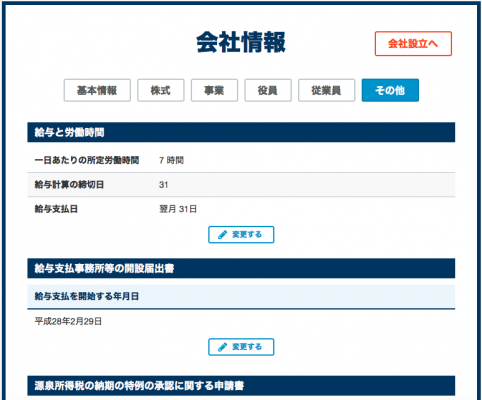Viewport: 482px width, 400px height.
Task: Click the 源泉所得税の納期の特例 section header
Action: (241, 386)
